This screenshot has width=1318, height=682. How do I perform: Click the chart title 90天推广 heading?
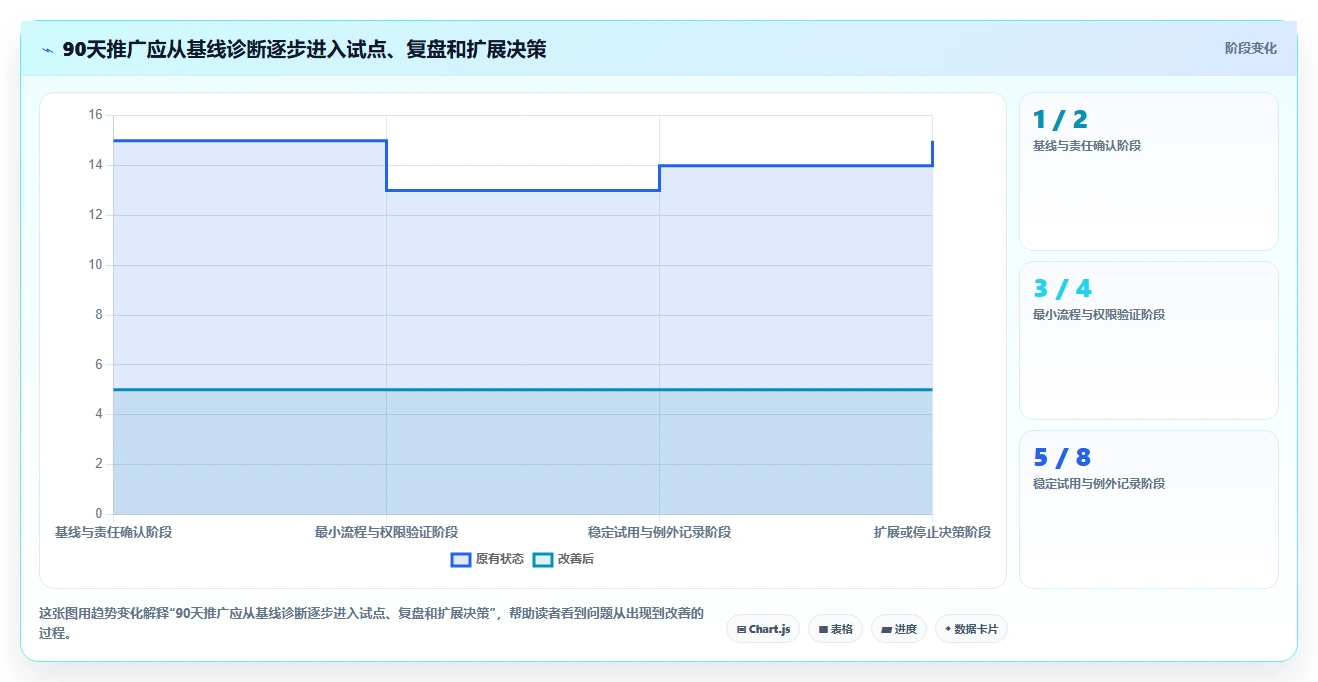pyautogui.click(x=304, y=49)
